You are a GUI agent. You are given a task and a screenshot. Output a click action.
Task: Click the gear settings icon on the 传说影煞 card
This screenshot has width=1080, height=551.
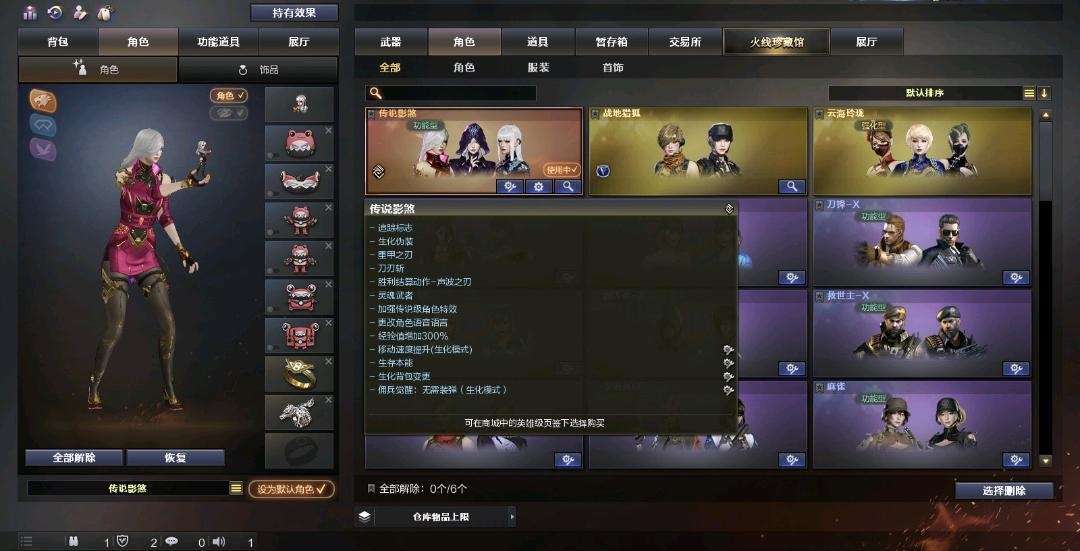(539, 187)
